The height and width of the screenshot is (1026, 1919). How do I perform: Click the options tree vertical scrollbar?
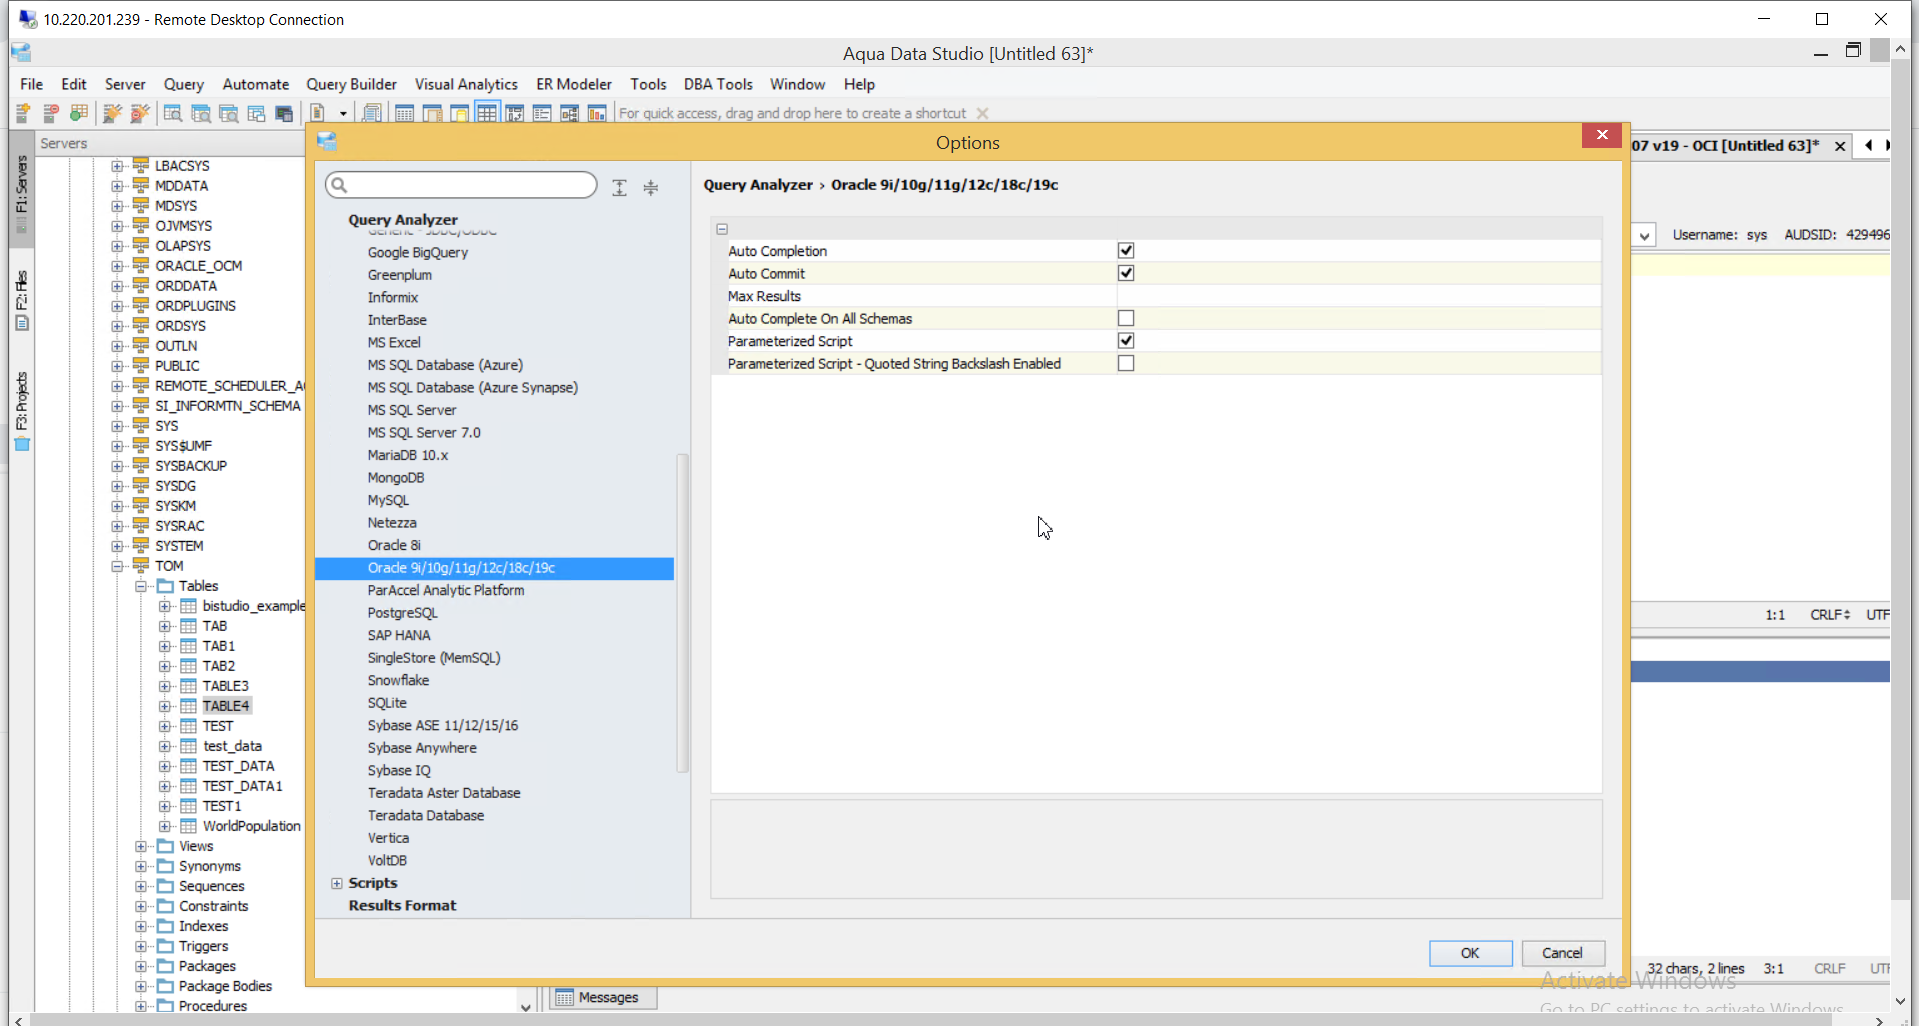click(682, 610)
